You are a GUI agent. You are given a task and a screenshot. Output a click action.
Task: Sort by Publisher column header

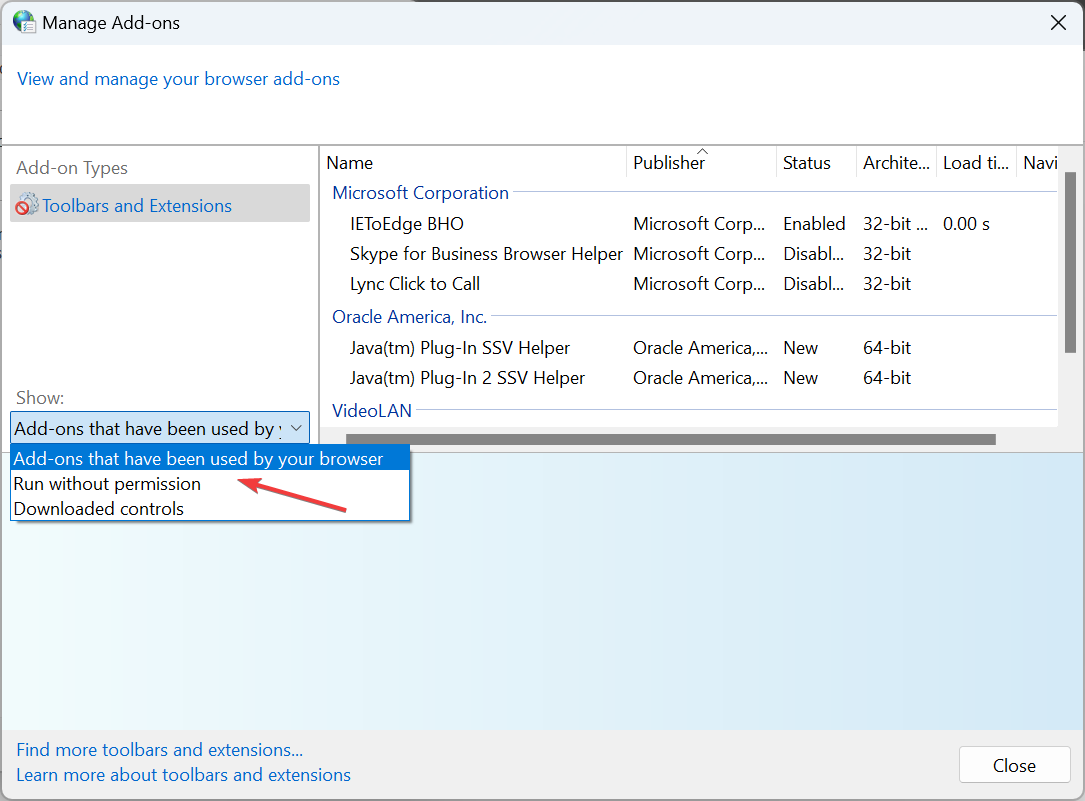(669, 163)
